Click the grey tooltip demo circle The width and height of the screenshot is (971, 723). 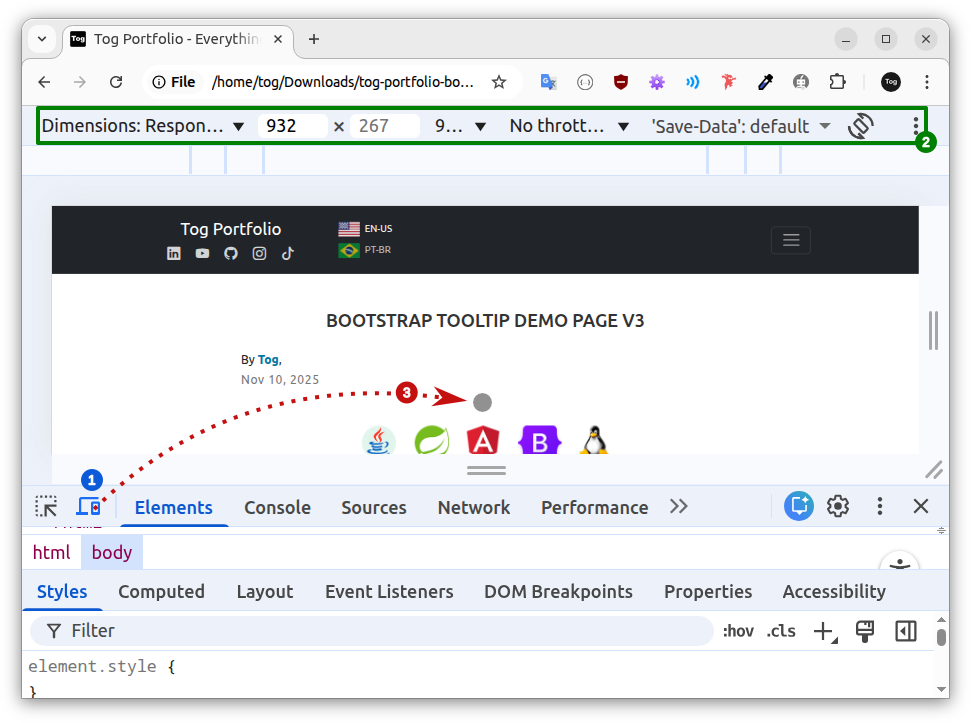tap(482, 402)
